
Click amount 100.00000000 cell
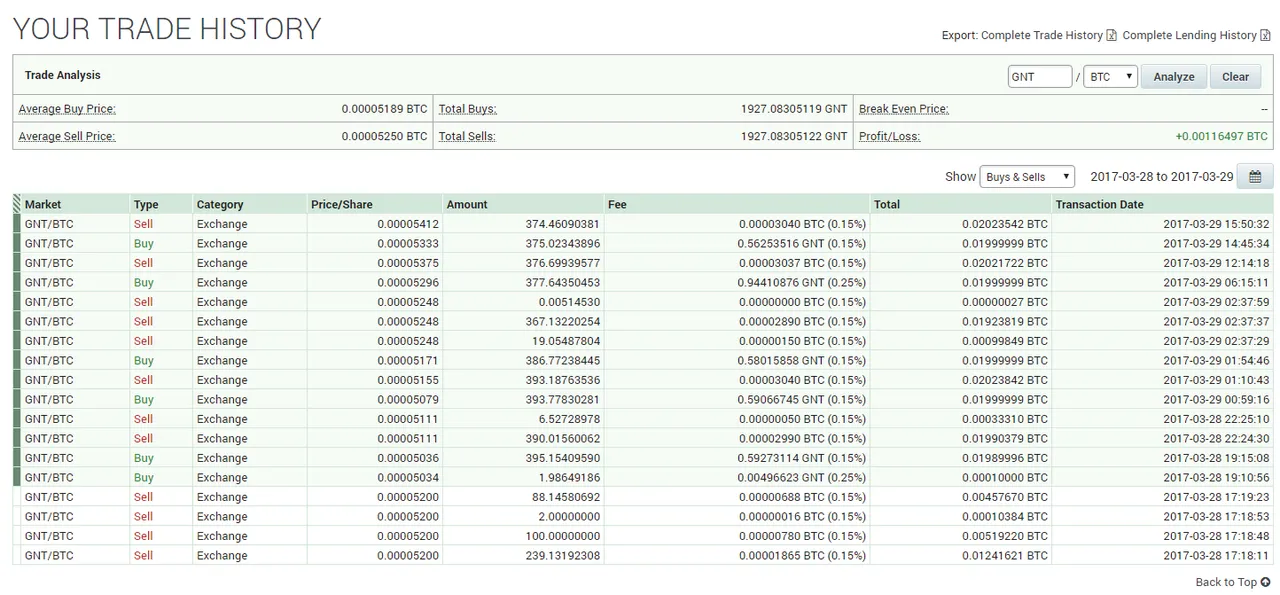563,536
